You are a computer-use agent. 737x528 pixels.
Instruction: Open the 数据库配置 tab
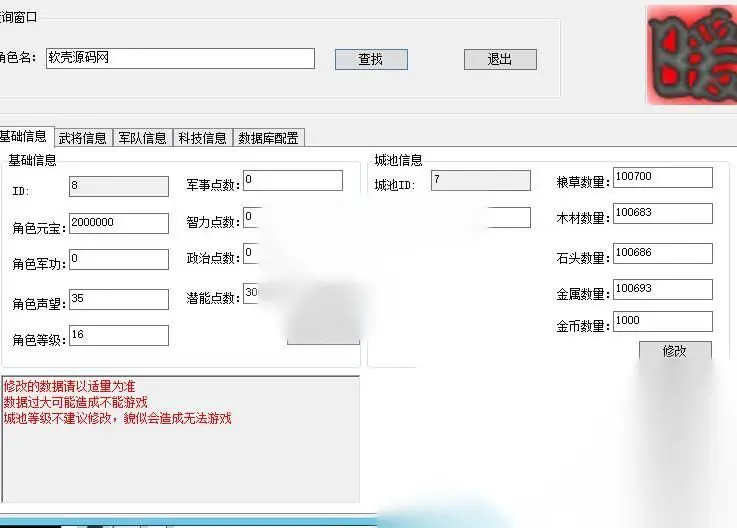click(268, 138)
